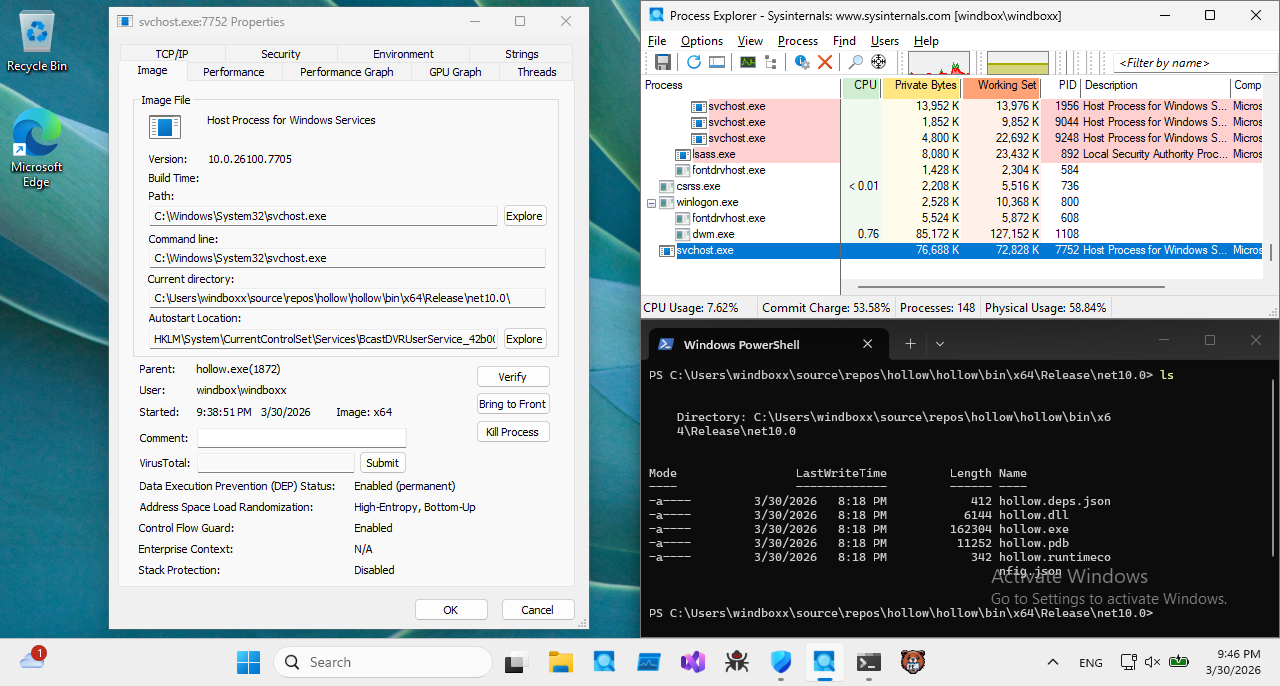This screenshot has height=686, width=1280.
Task: Click the crosshair Find Window's Process icon
Action: coord(880,62)
